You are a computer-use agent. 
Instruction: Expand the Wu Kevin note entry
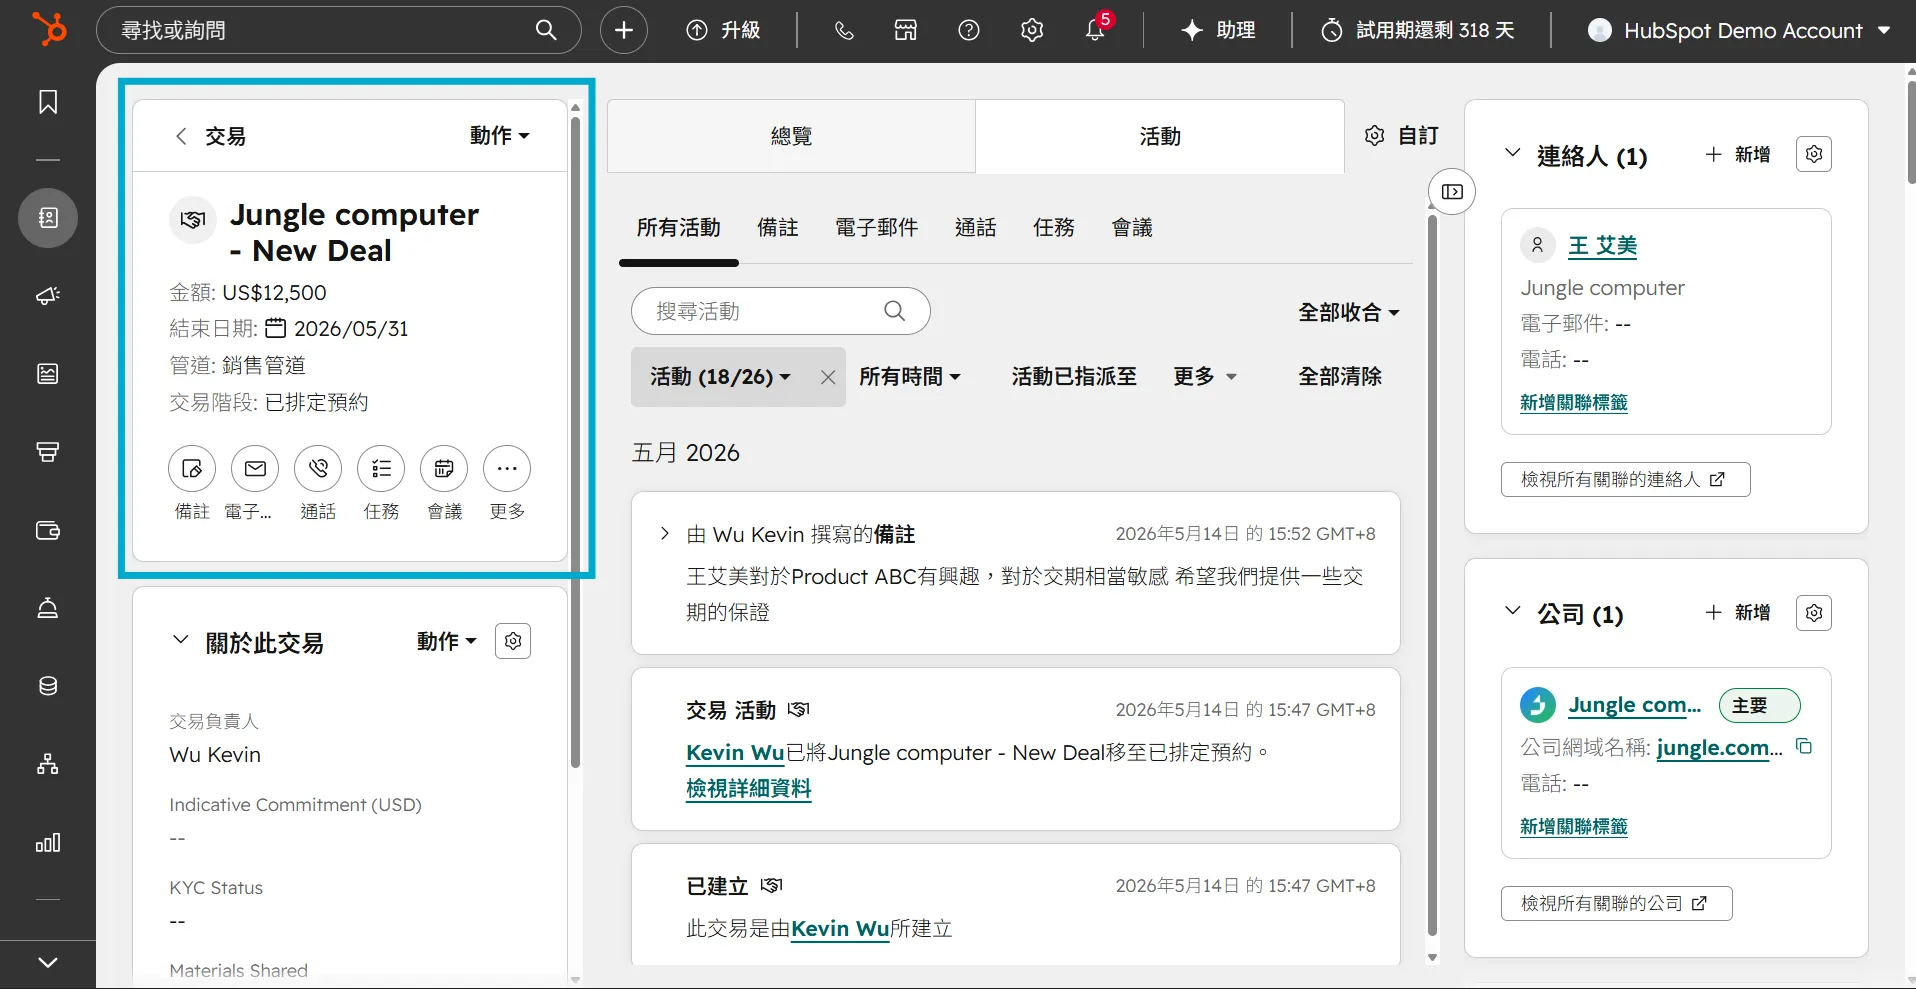pos(665,534)
